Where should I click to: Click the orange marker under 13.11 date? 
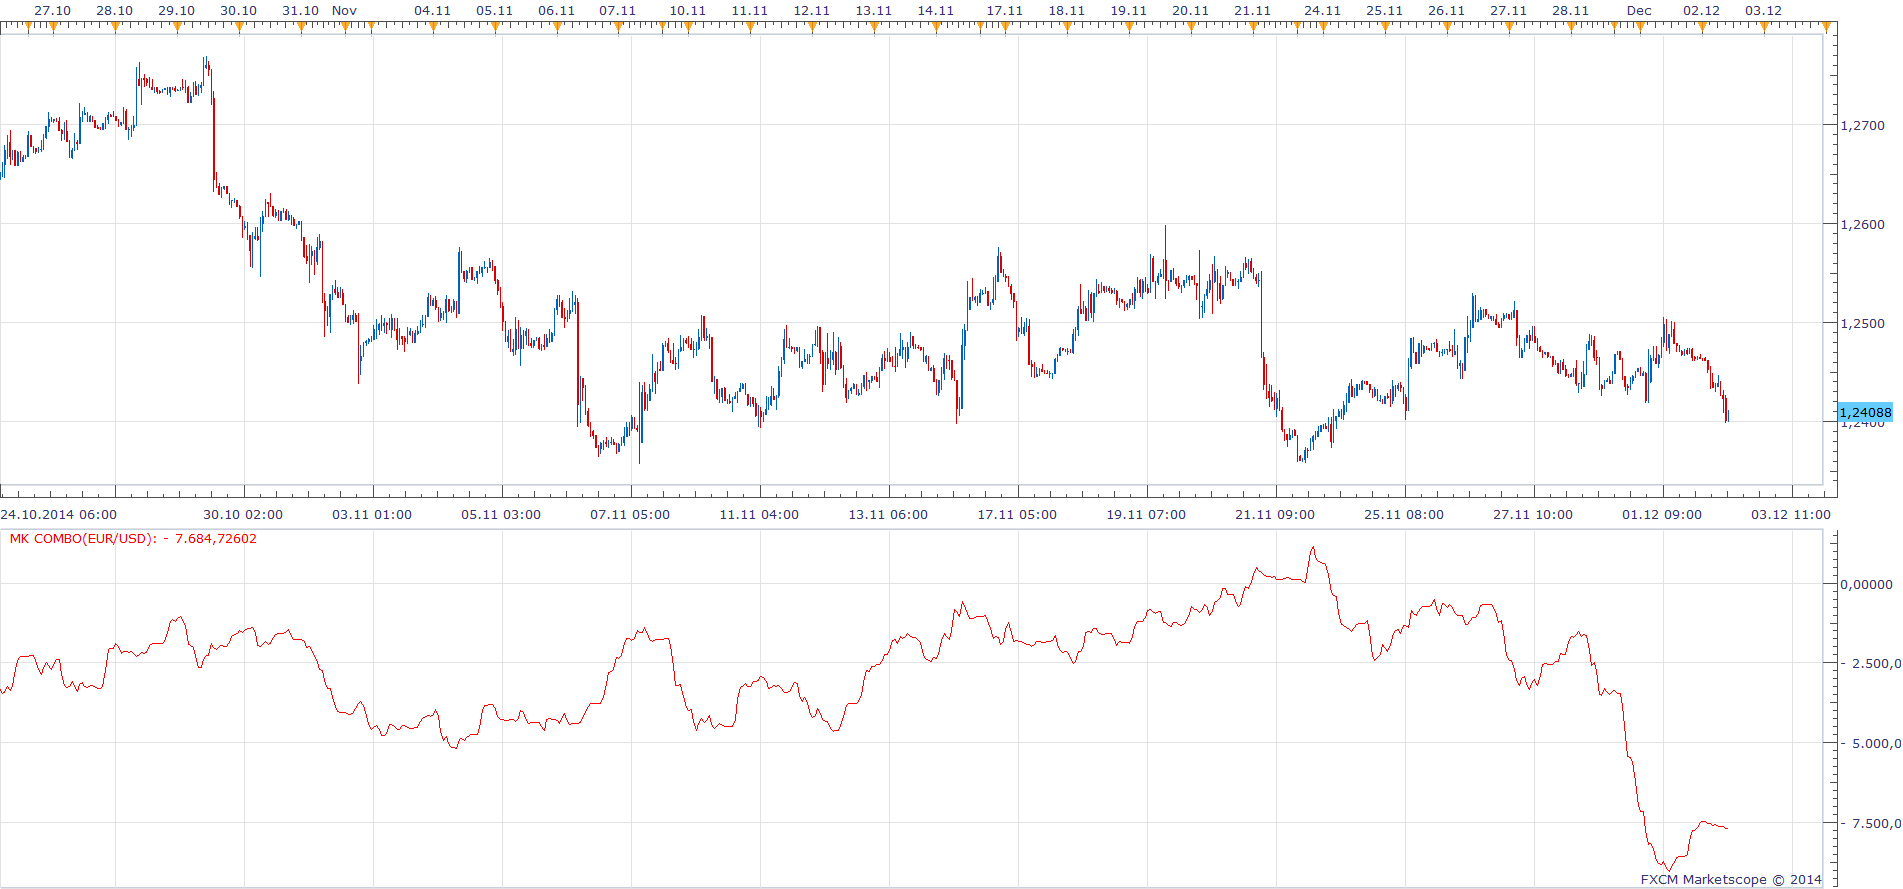874,27
